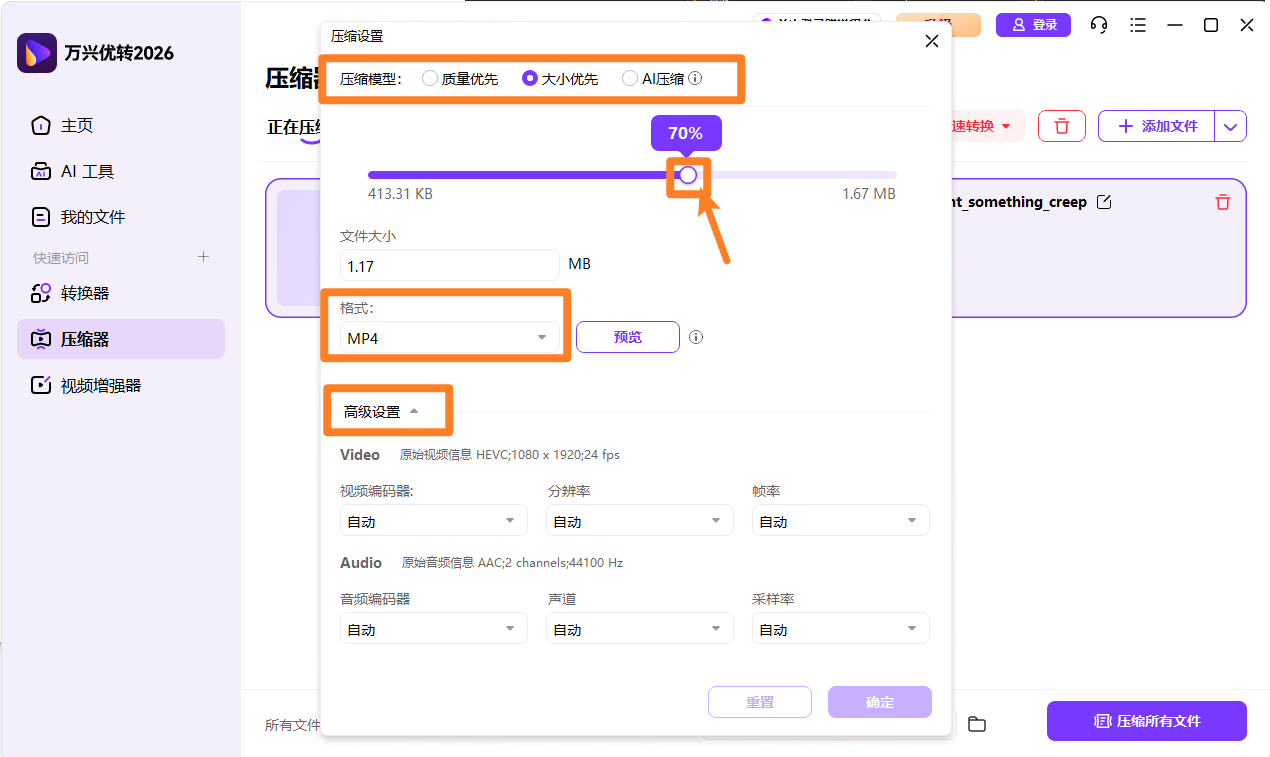
Task: Click the 压缩所有文件 button
Action: 1147,721
